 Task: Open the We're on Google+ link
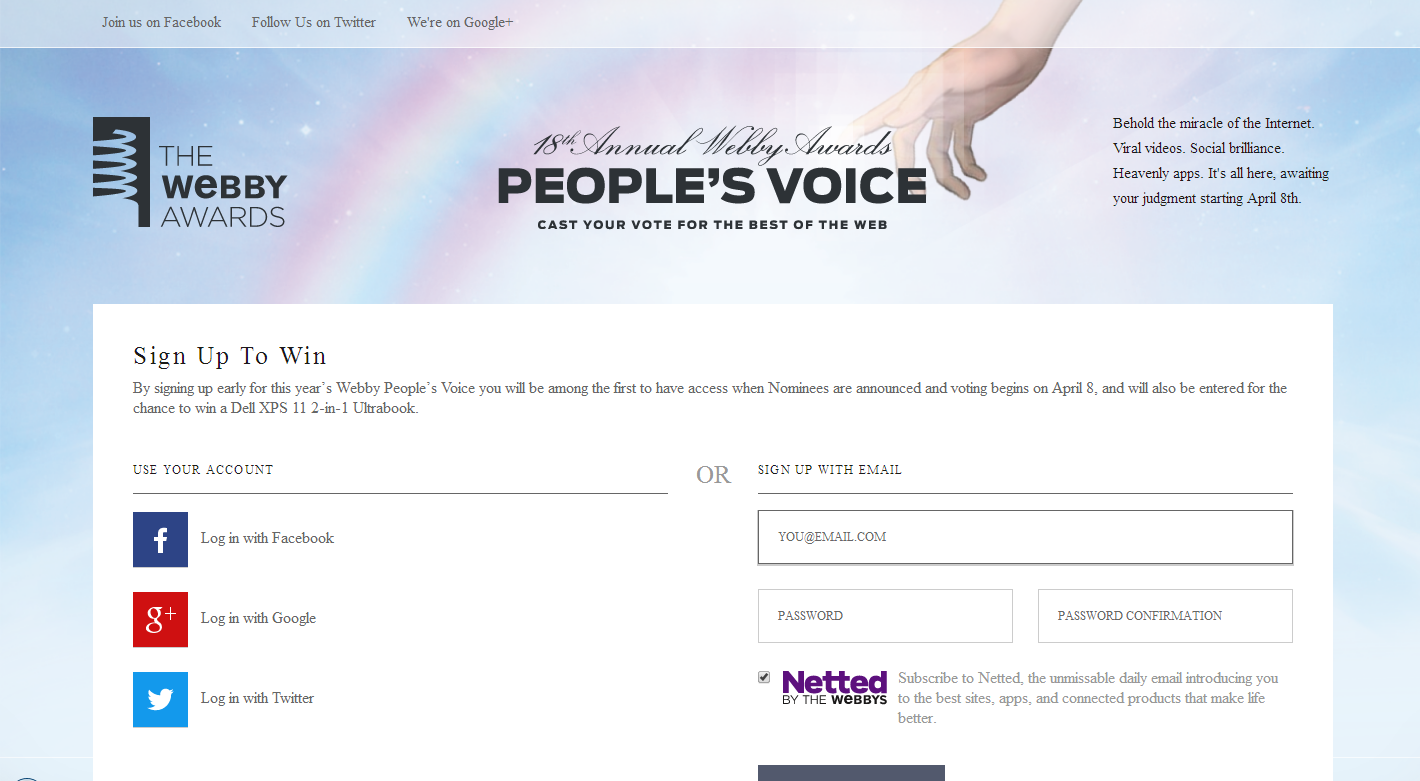(x=460, y=22)
